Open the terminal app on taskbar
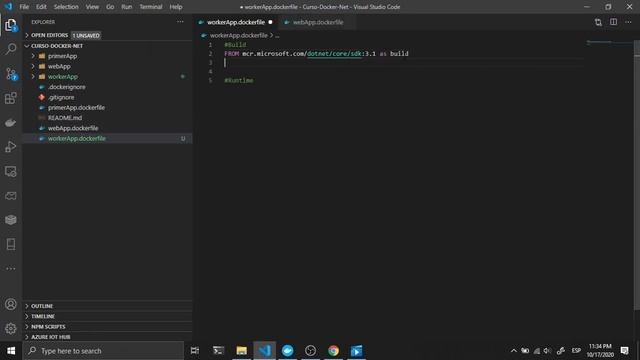 [218, 351]
